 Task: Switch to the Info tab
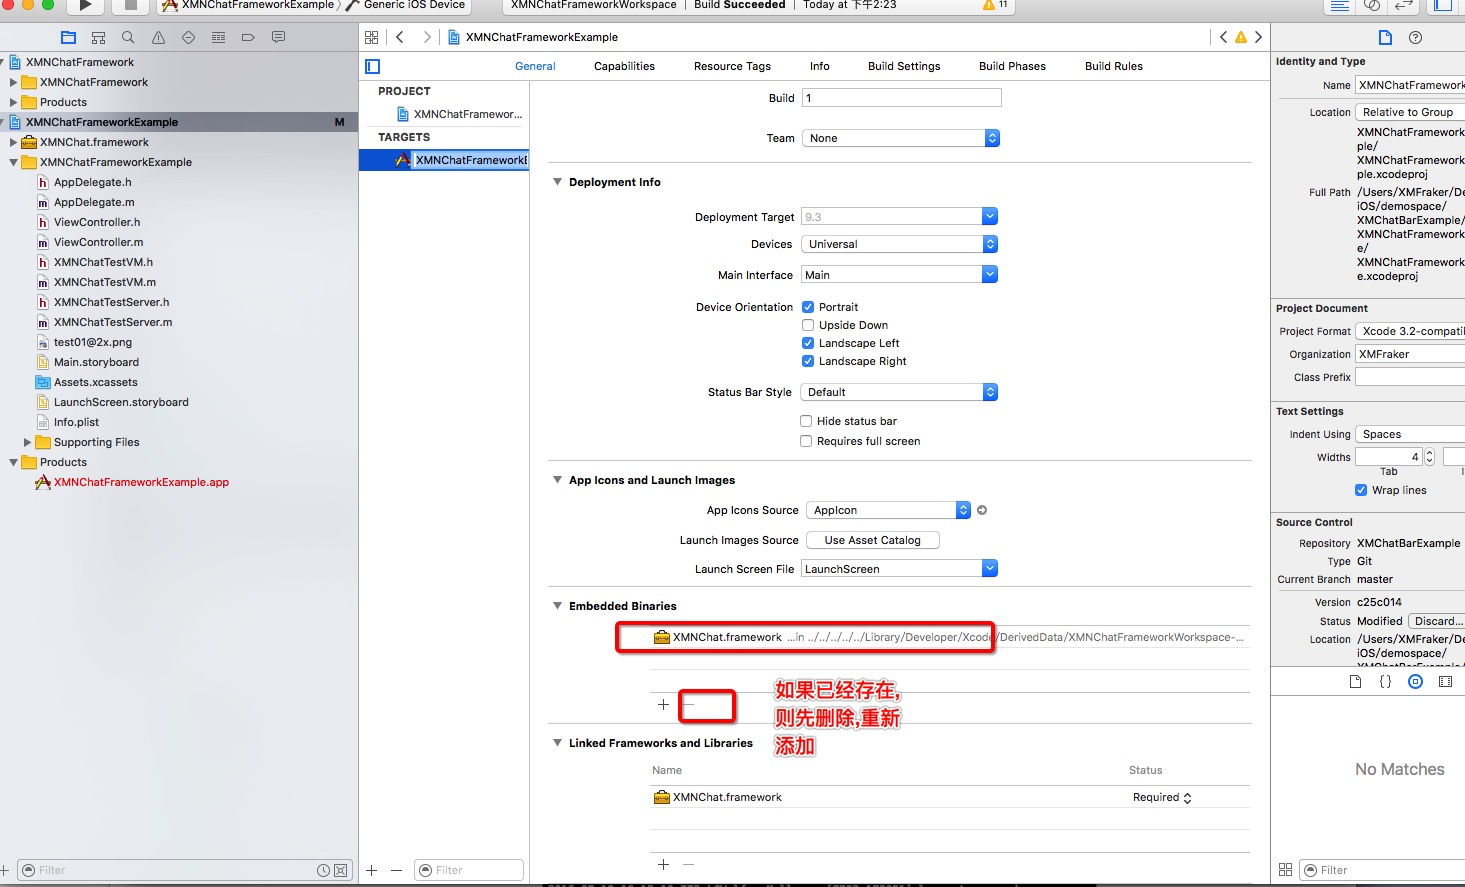point(819,66)
